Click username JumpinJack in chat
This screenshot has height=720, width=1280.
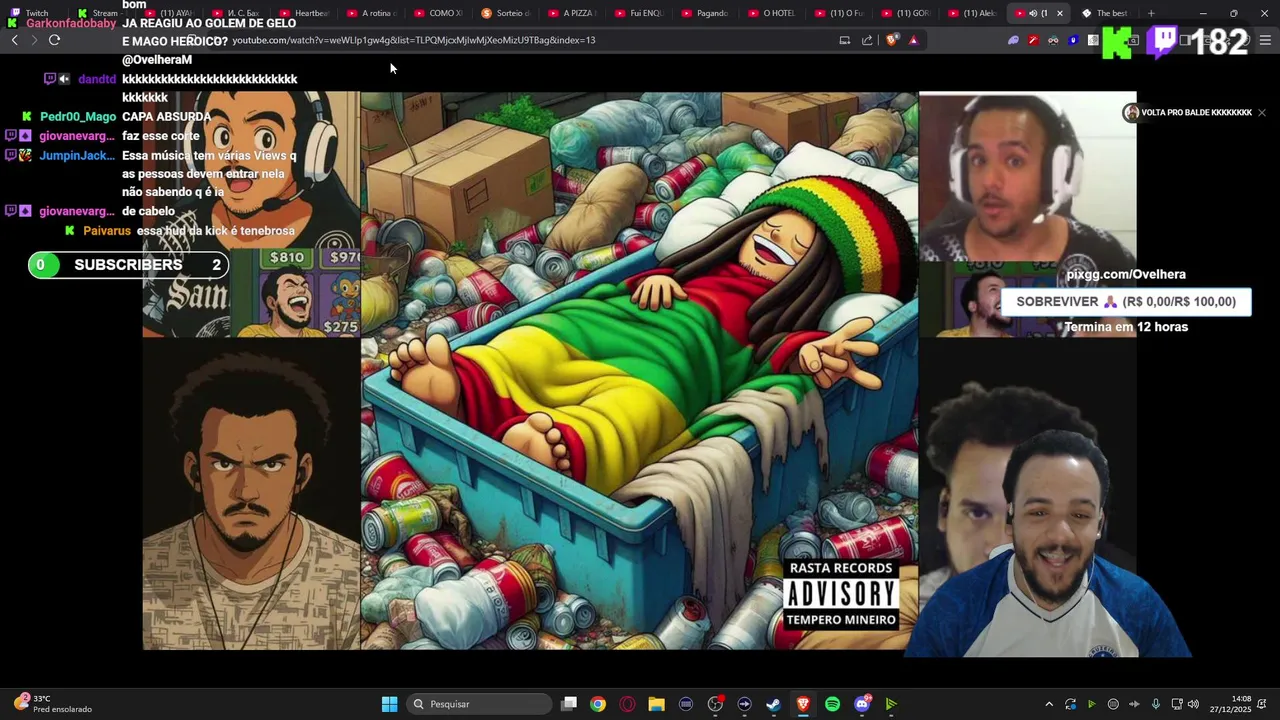coord(78,156)
